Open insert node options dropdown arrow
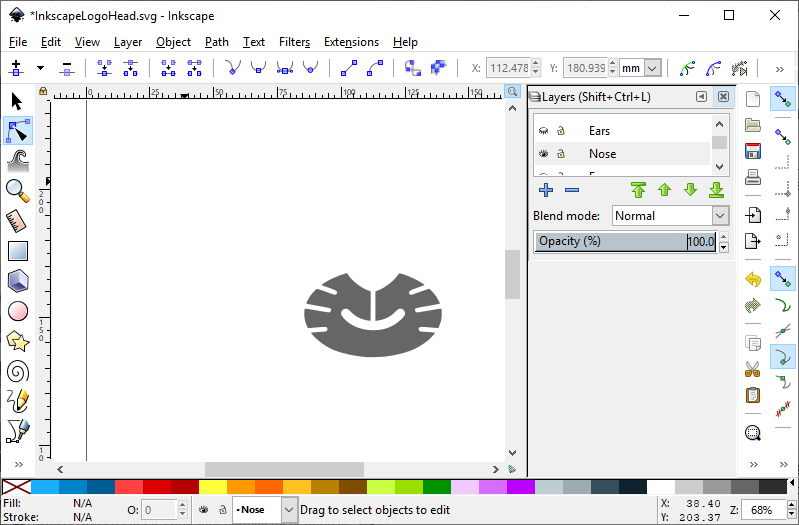Screen dimensions: 799x525 point(40,68)
